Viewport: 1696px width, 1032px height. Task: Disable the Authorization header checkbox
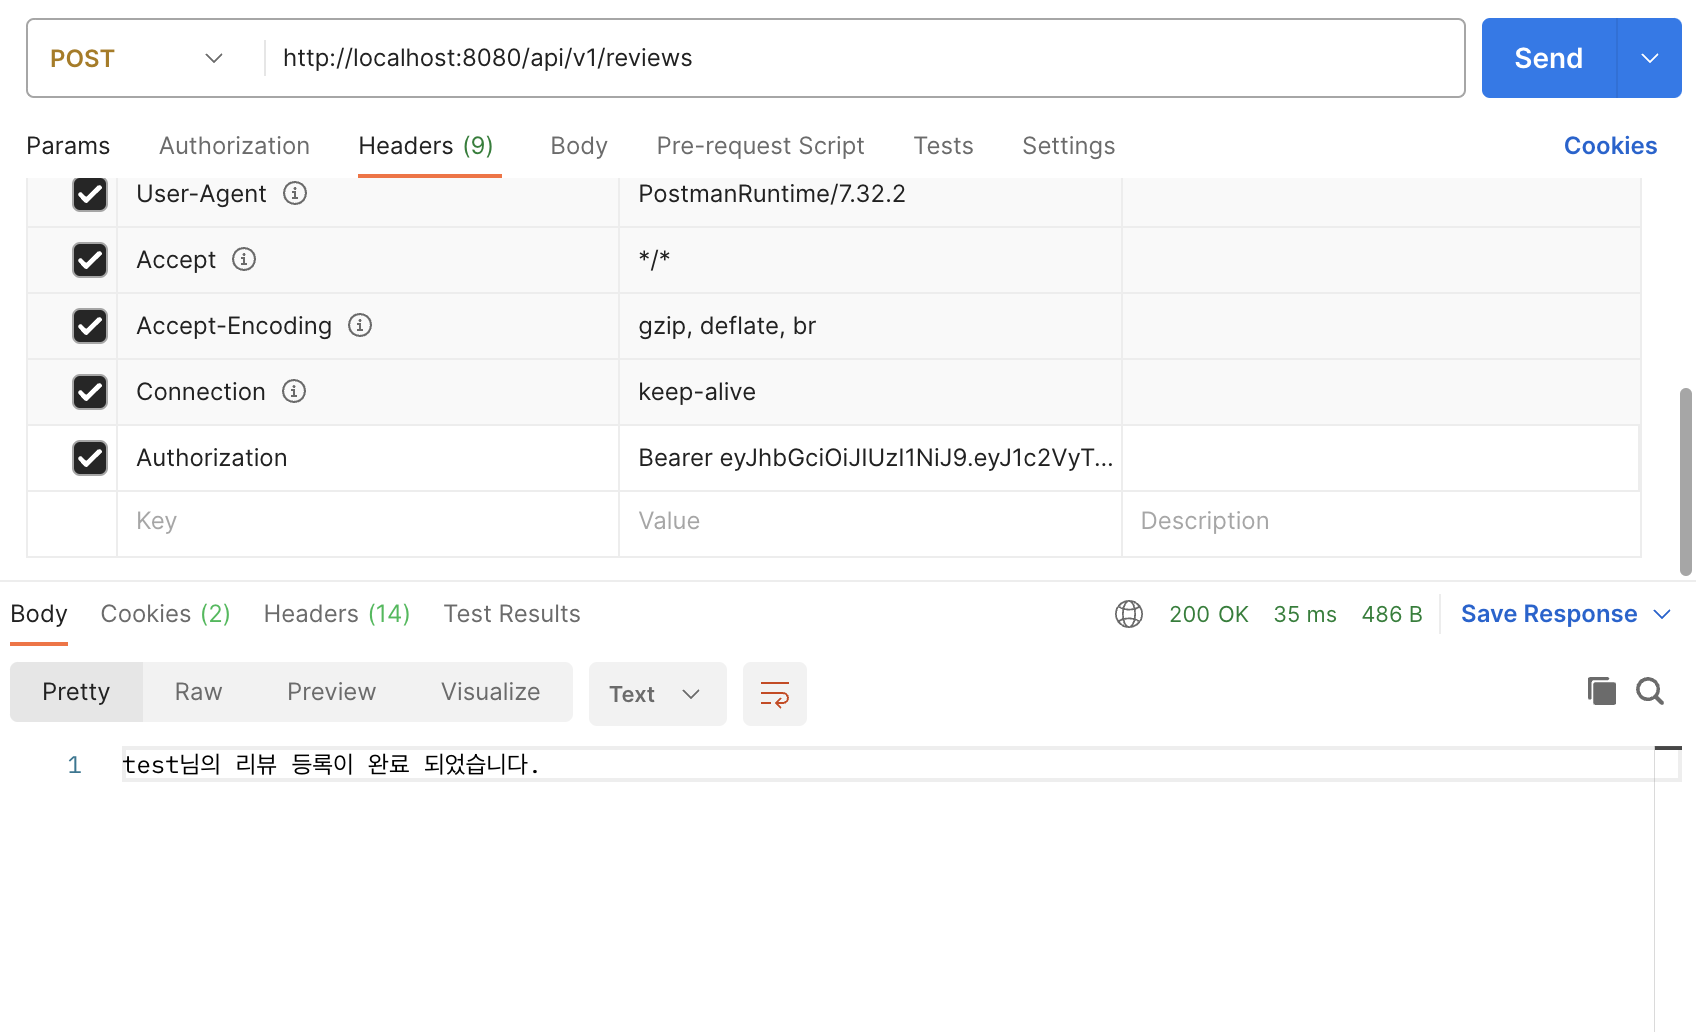point(90,457)
